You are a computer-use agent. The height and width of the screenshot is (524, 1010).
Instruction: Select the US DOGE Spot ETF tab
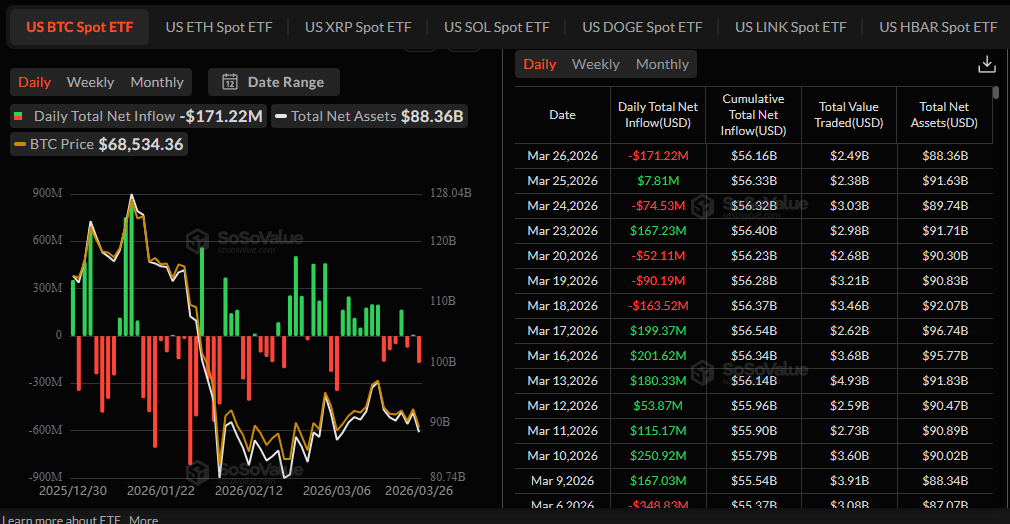pyautogui.click(x=642, y=27)
